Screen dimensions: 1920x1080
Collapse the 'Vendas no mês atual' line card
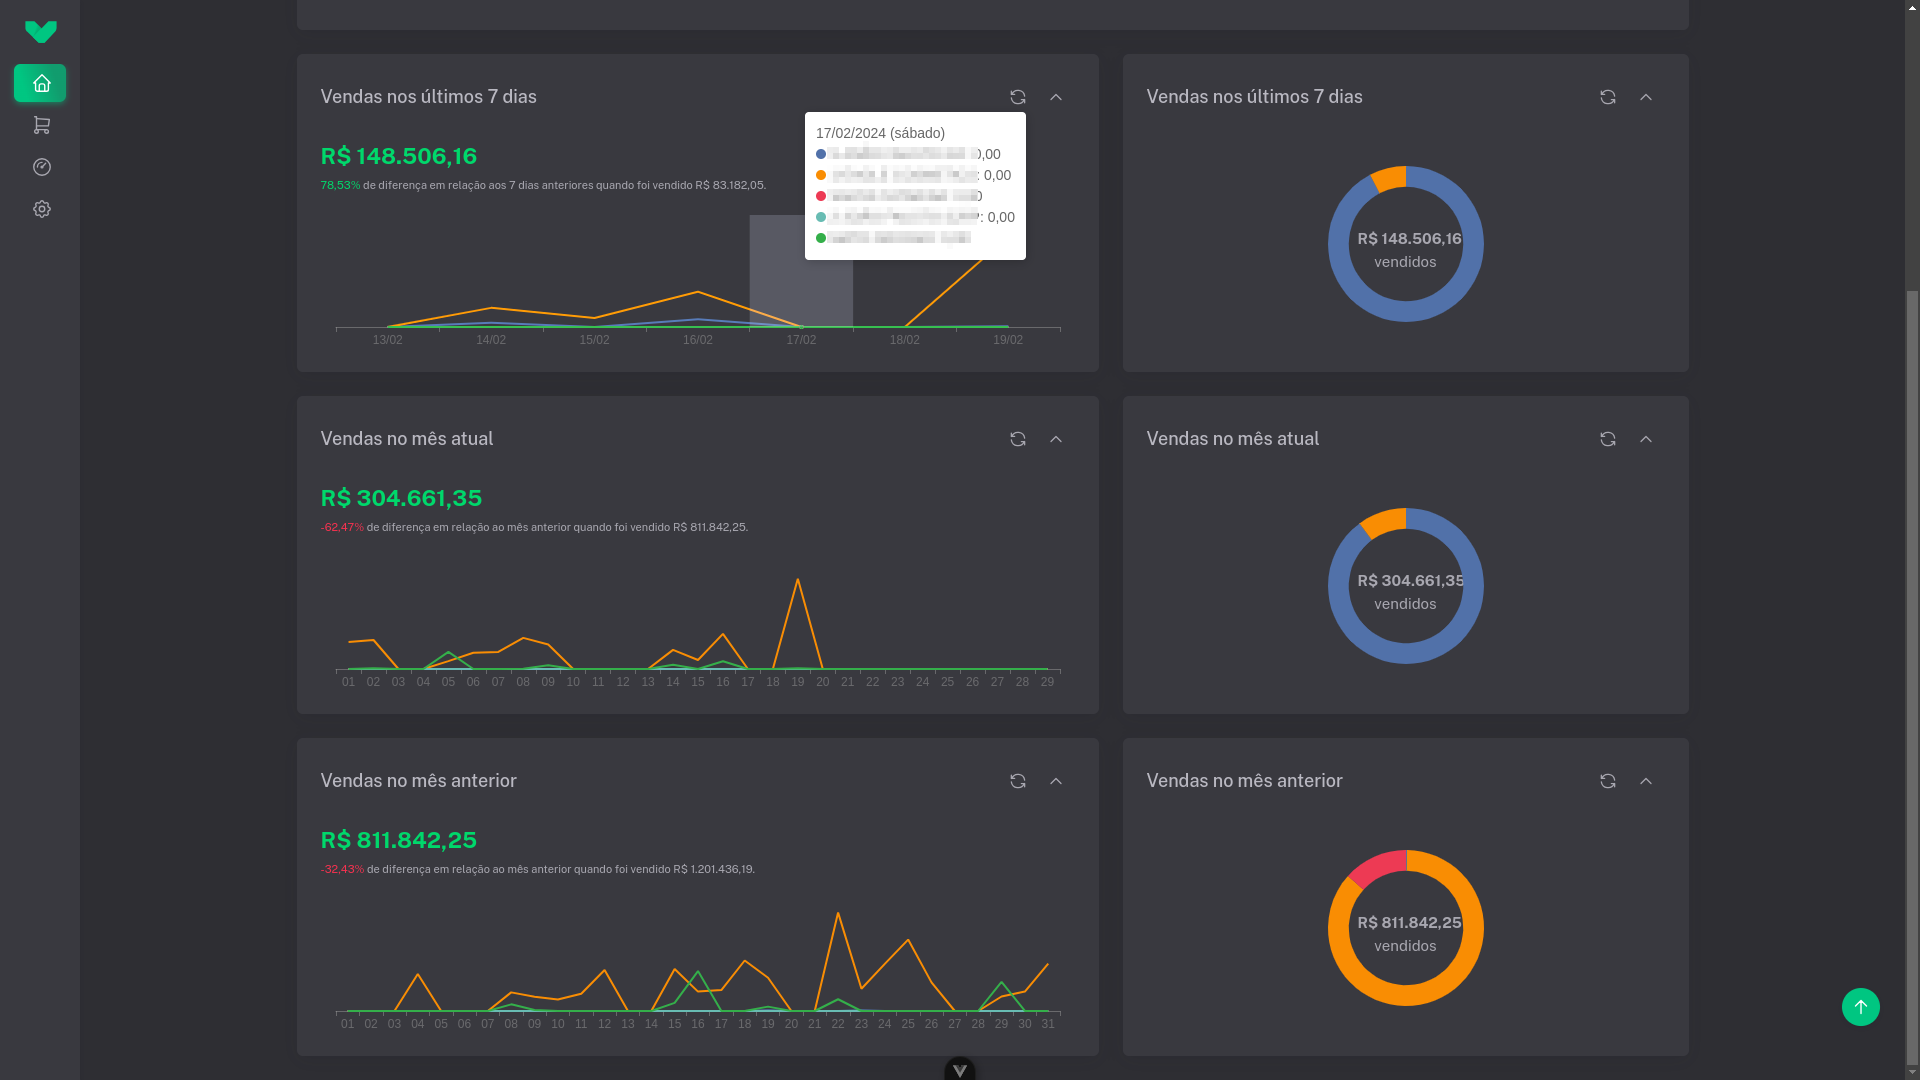1055,439
